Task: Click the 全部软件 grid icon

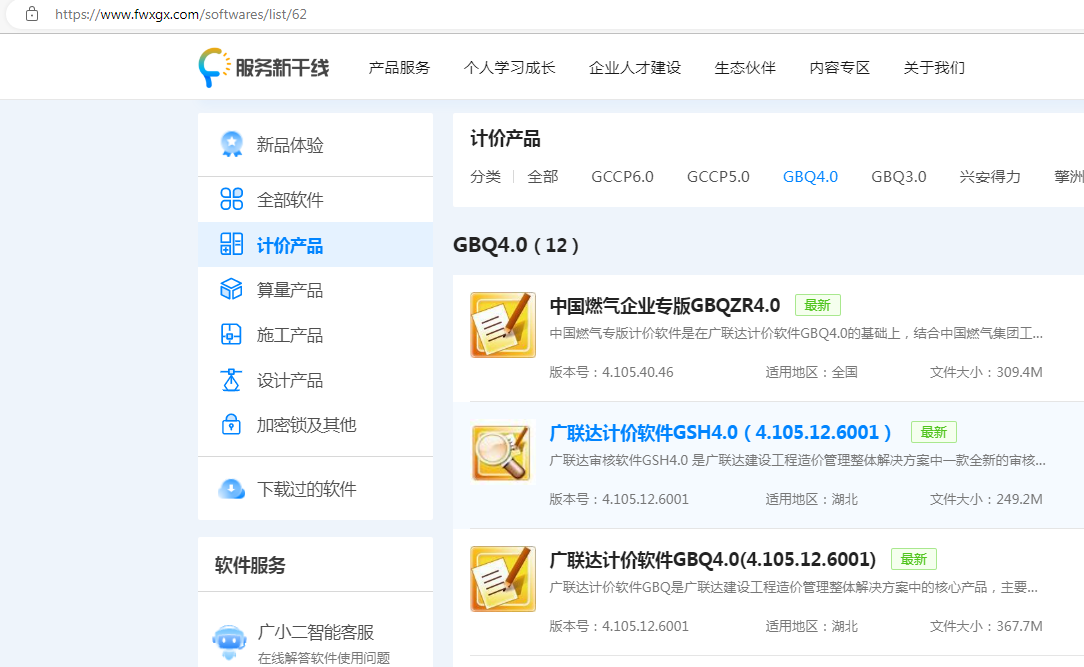Action: [x=232, y=199]
